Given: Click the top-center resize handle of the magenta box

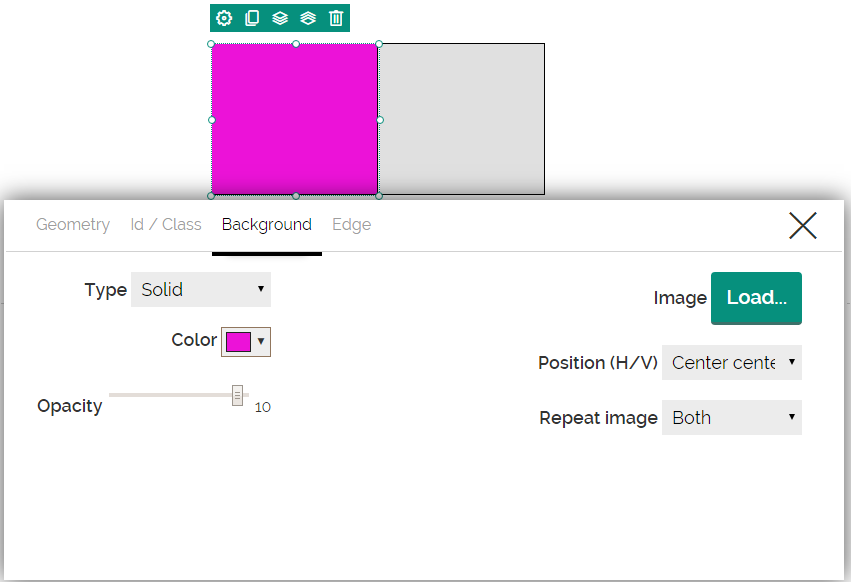Looking at the screenshot, I should 296,44.
